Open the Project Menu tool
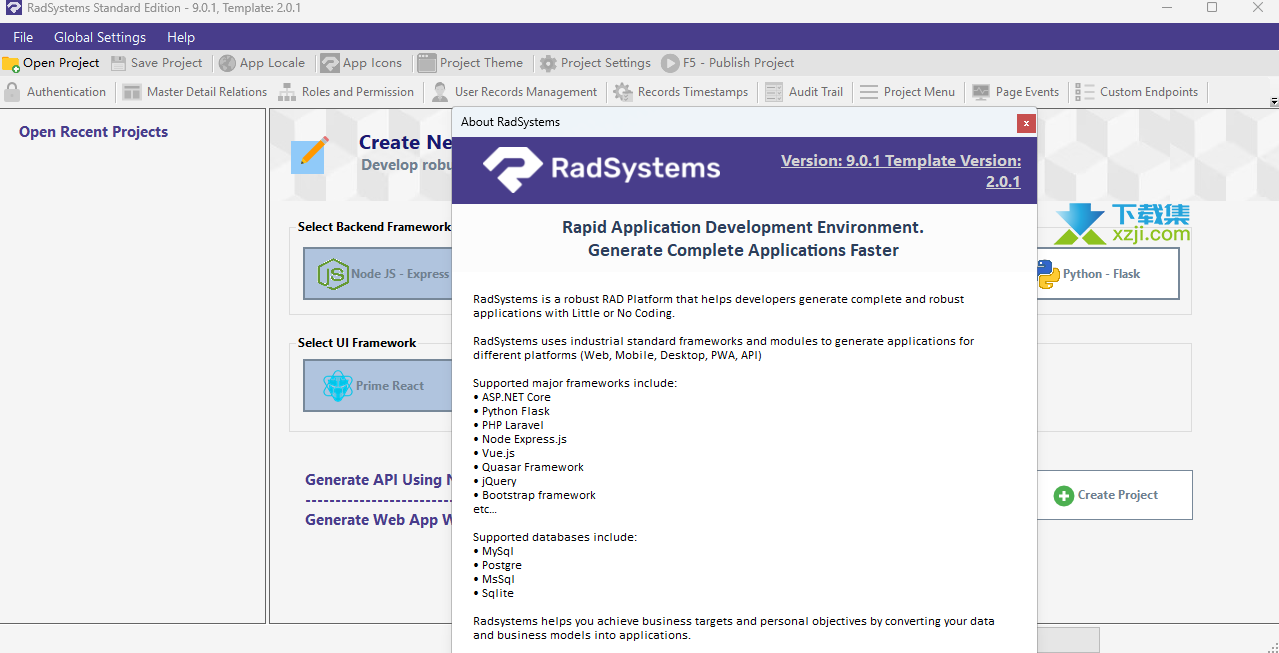The image size is (1279, 653). point(907,92)
